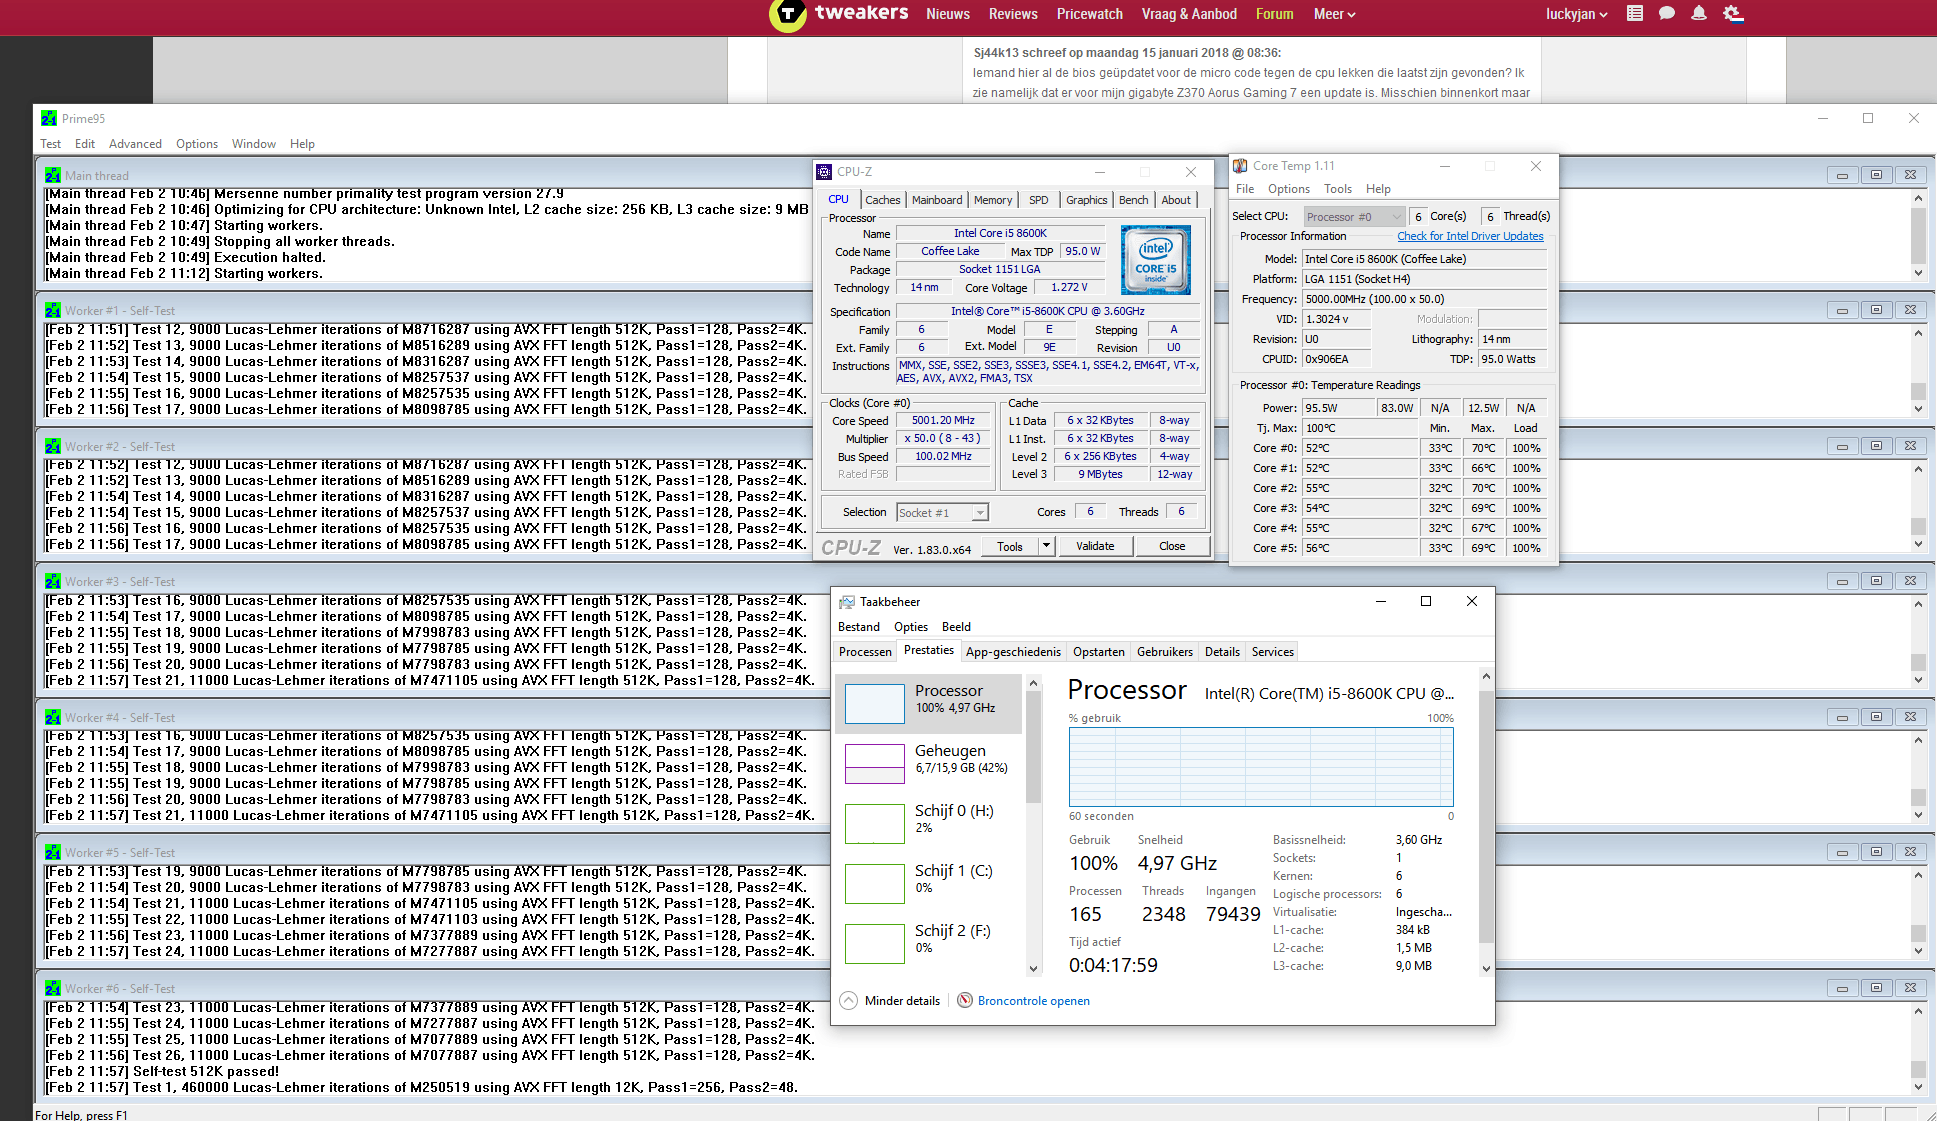Select the Schijf 1 (C:) graph thumbnail

875,883
